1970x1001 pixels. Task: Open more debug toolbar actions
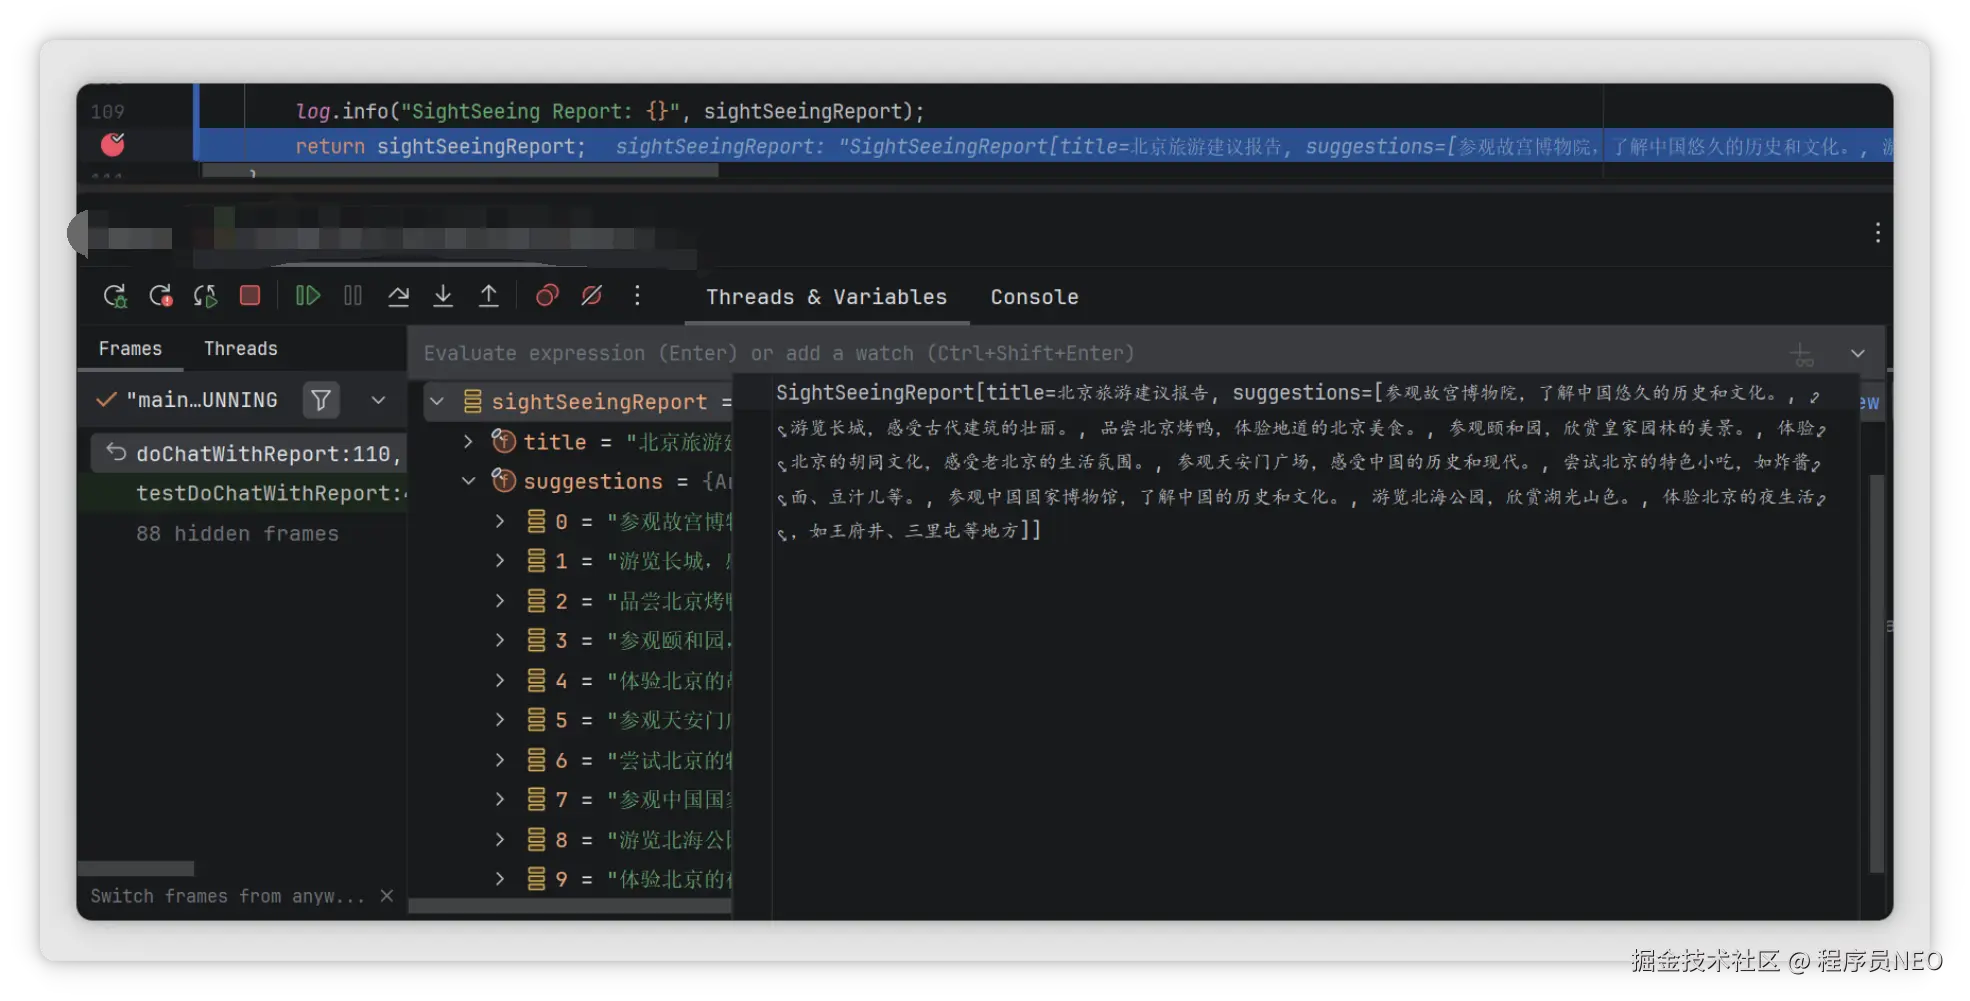637,295
